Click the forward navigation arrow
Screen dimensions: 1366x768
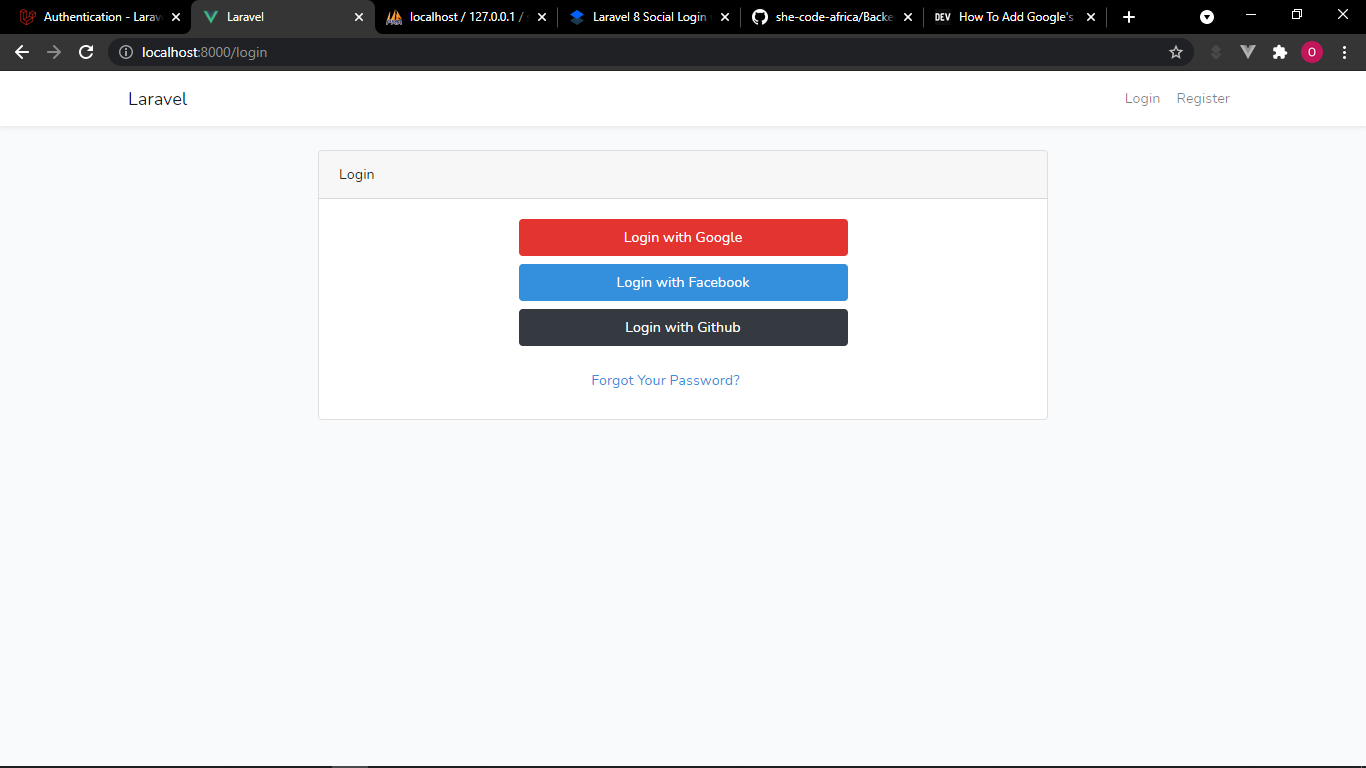(53, 52)
